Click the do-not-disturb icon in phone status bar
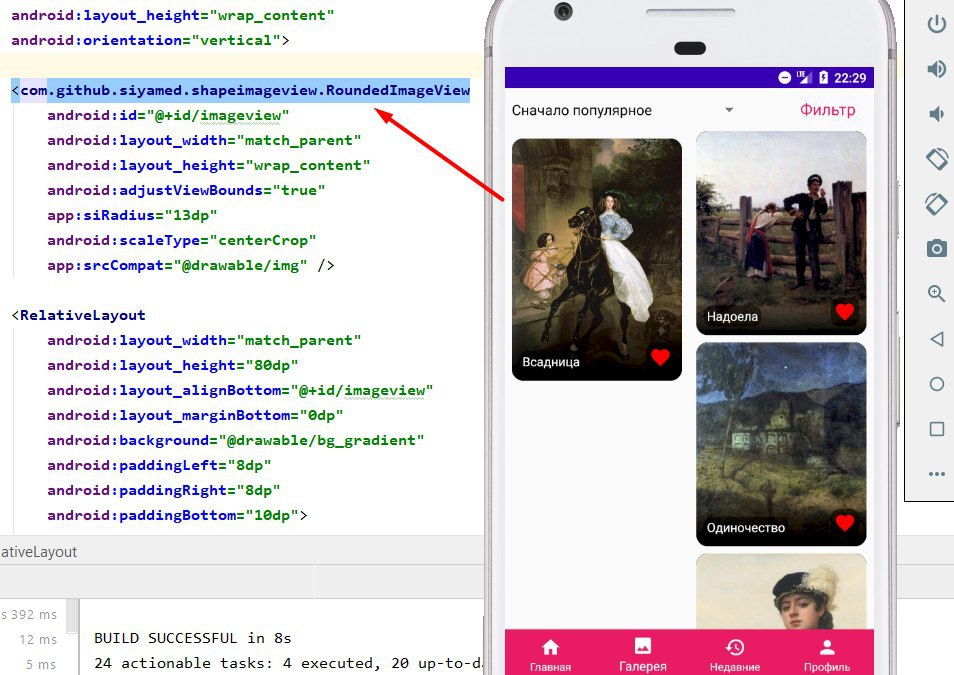954x675 pixels. [x=785, y=77]
